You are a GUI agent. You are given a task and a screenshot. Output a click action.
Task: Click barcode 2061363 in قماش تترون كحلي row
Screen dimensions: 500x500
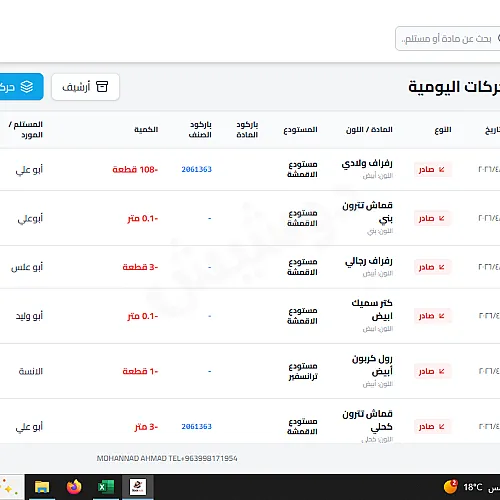[196, 426]
